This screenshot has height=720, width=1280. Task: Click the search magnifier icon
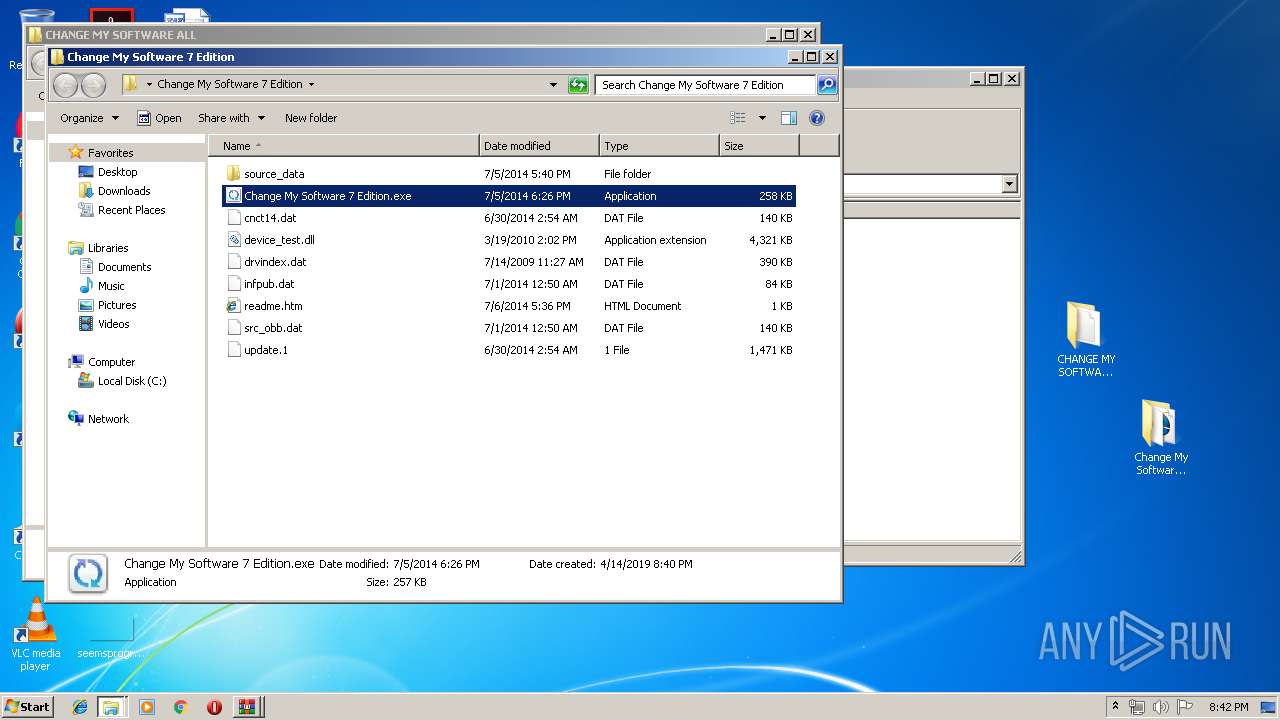pos(827,85)
